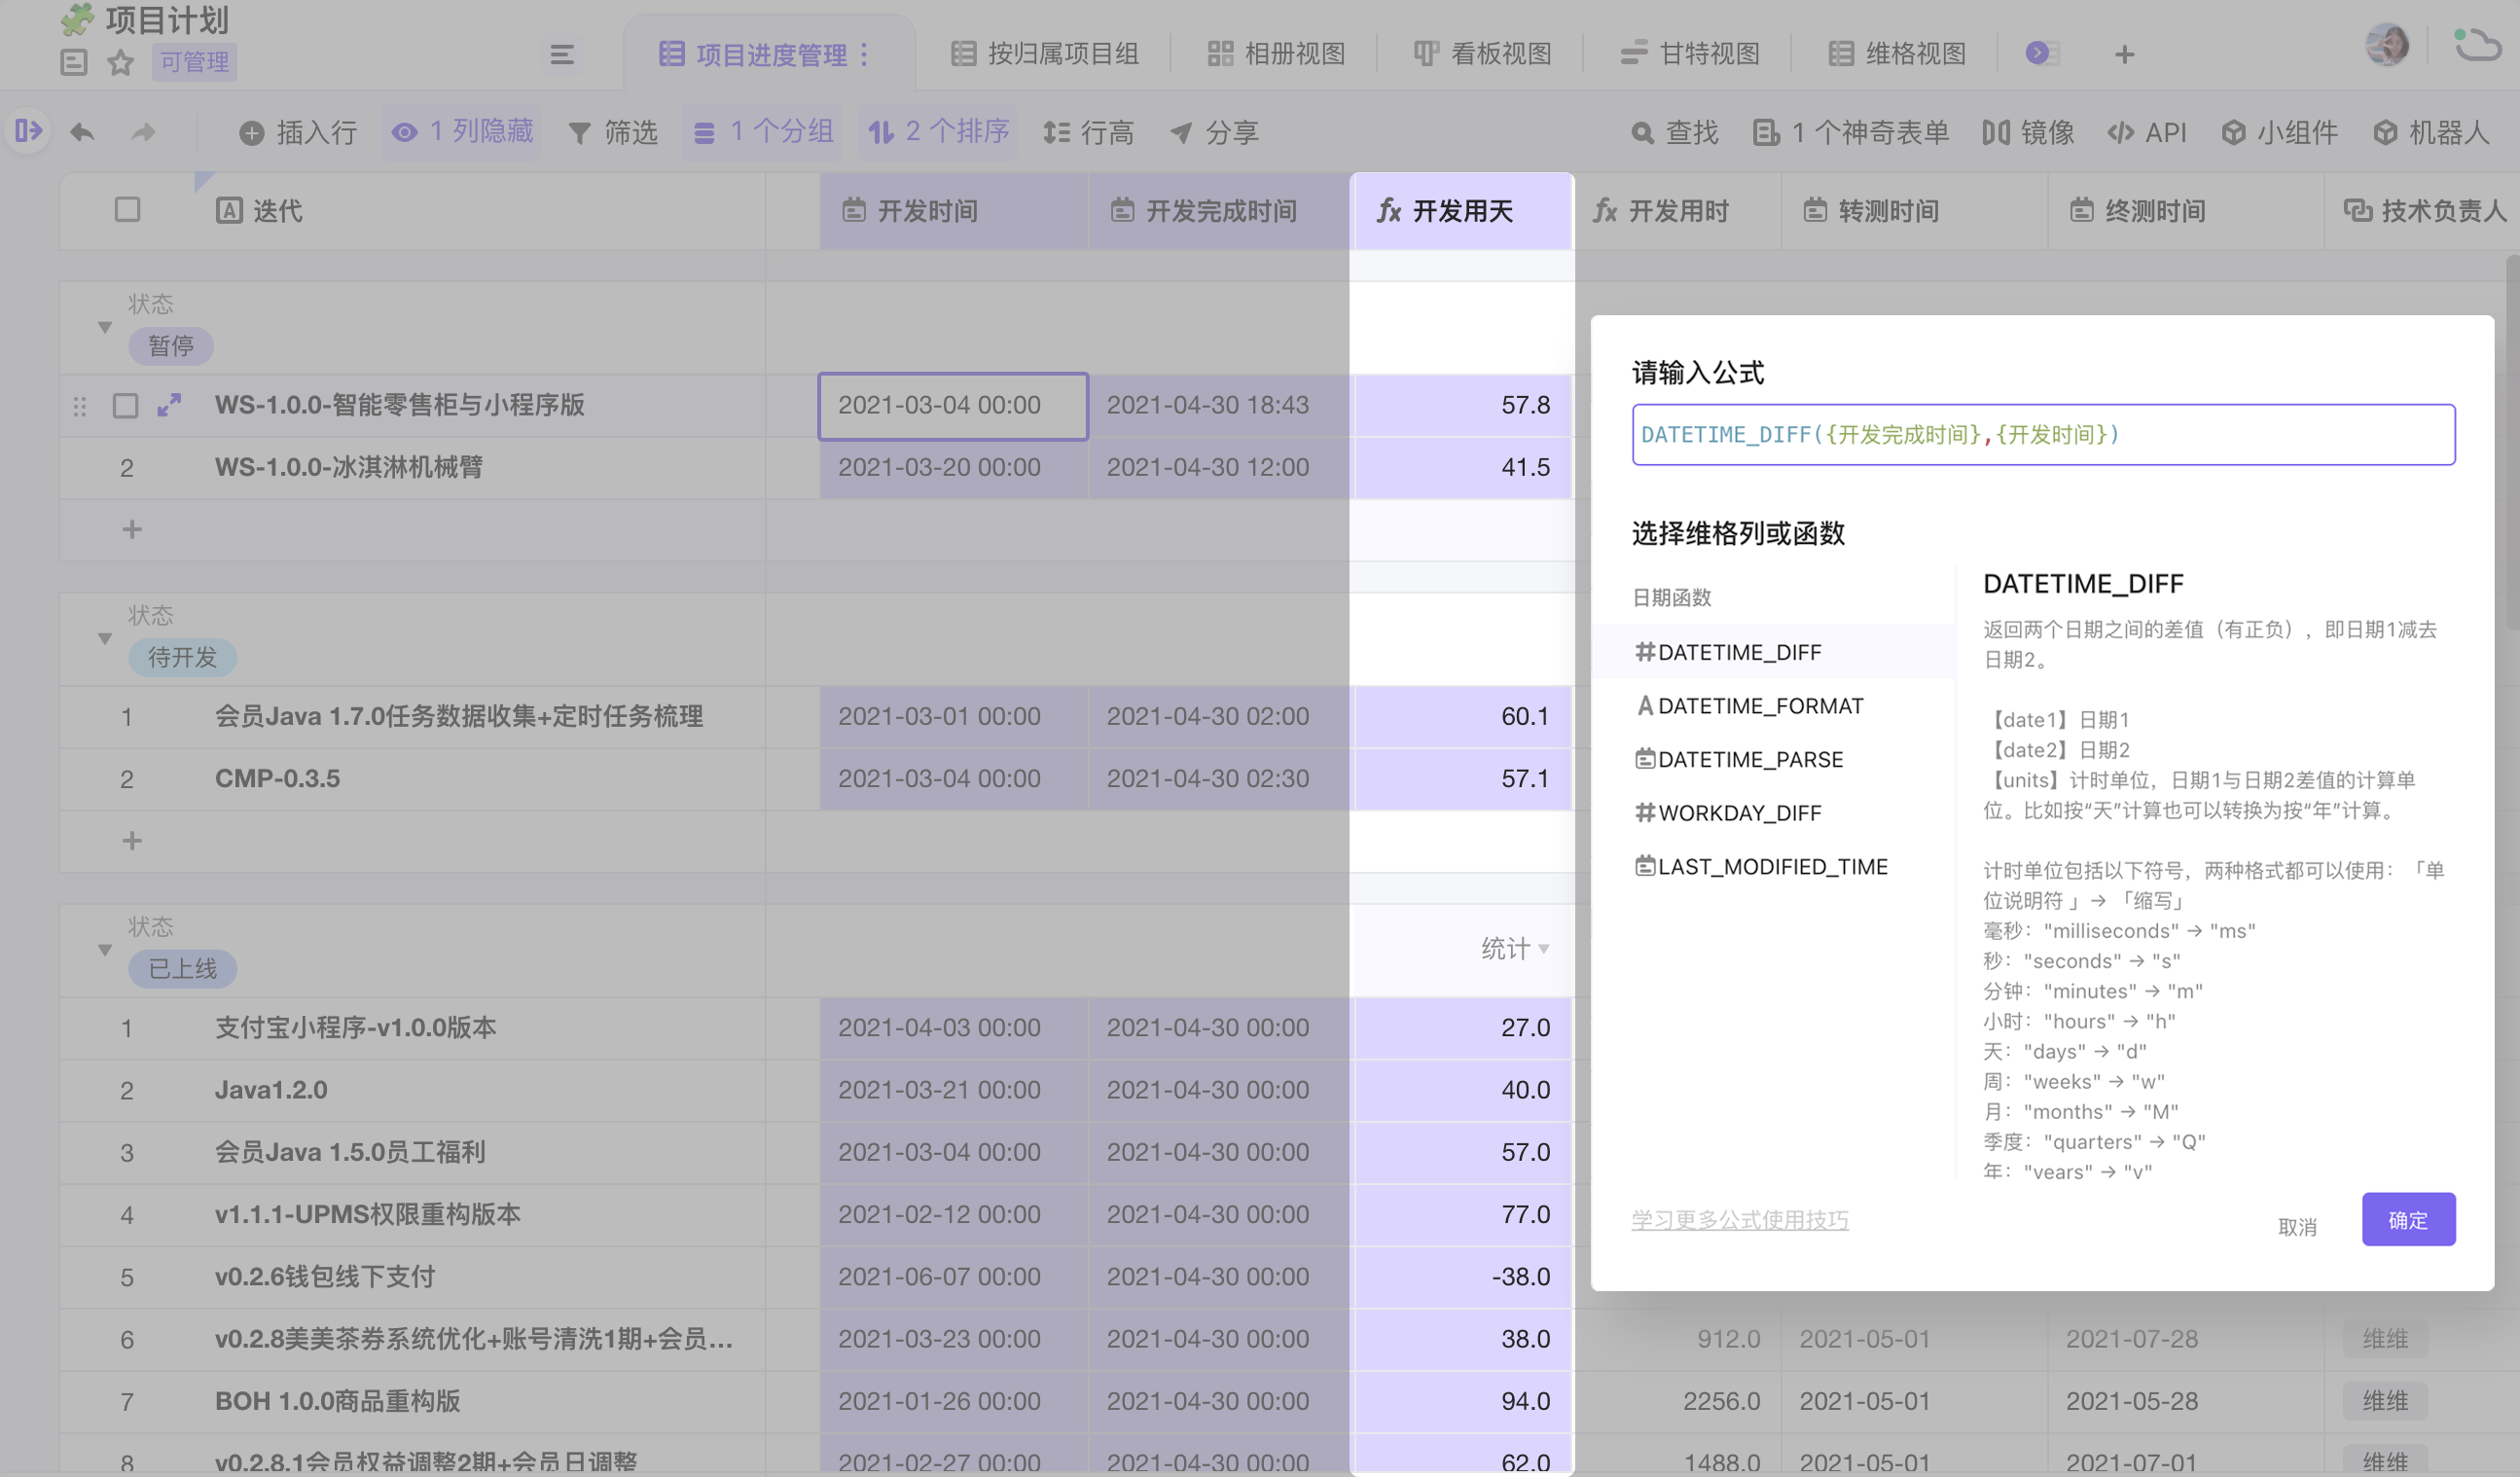The width and height of the screenshot is (2520, 1477).
Task: Collapse the 暂停 status group
Action: click(104, 327)
